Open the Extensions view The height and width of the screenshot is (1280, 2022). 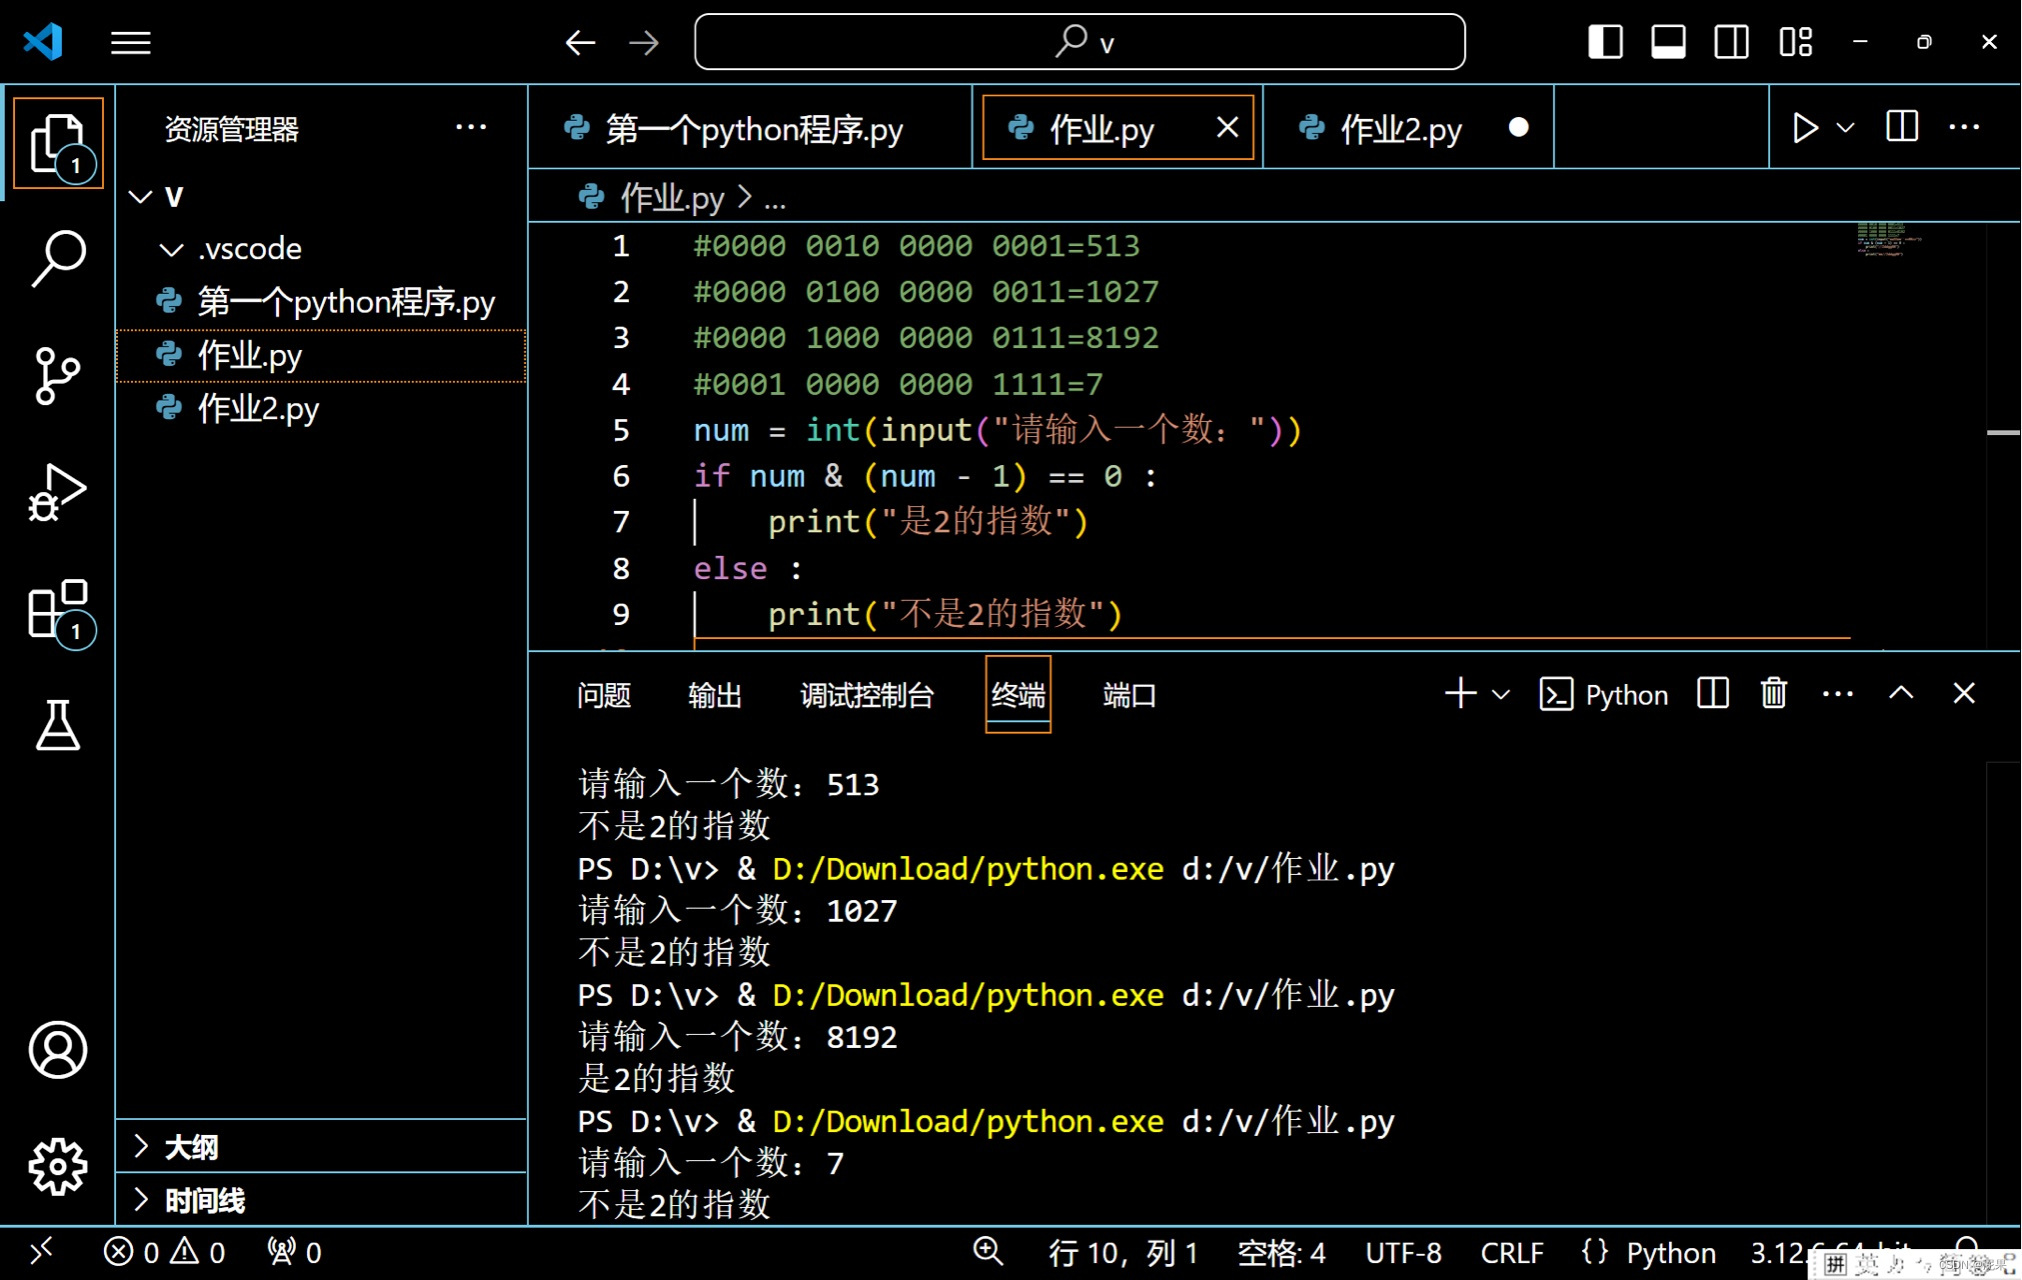58,610
